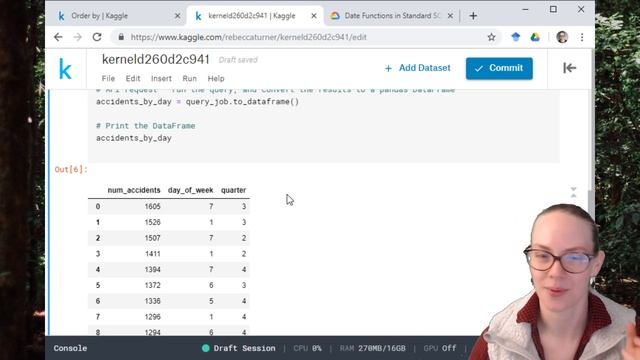Click the Draft Session status indicator

point(239,348)
